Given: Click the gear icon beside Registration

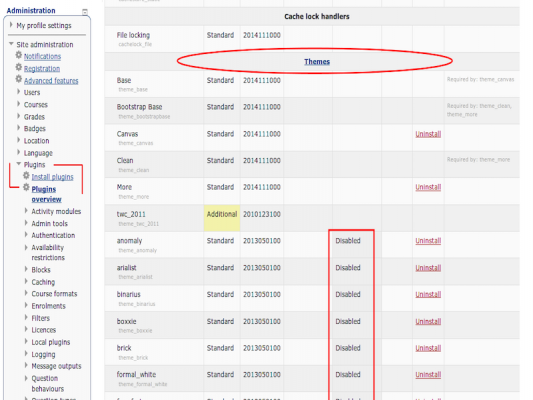Looking at the screenshot, I should pos(19,67).
